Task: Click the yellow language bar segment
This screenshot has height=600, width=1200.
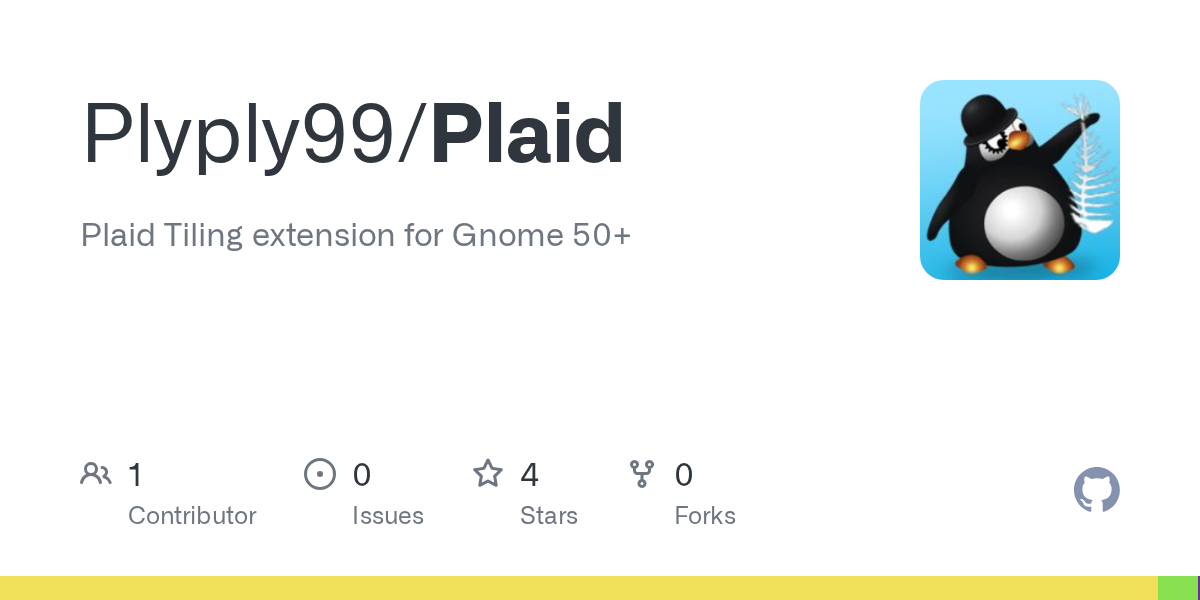Action: point(579,588)
